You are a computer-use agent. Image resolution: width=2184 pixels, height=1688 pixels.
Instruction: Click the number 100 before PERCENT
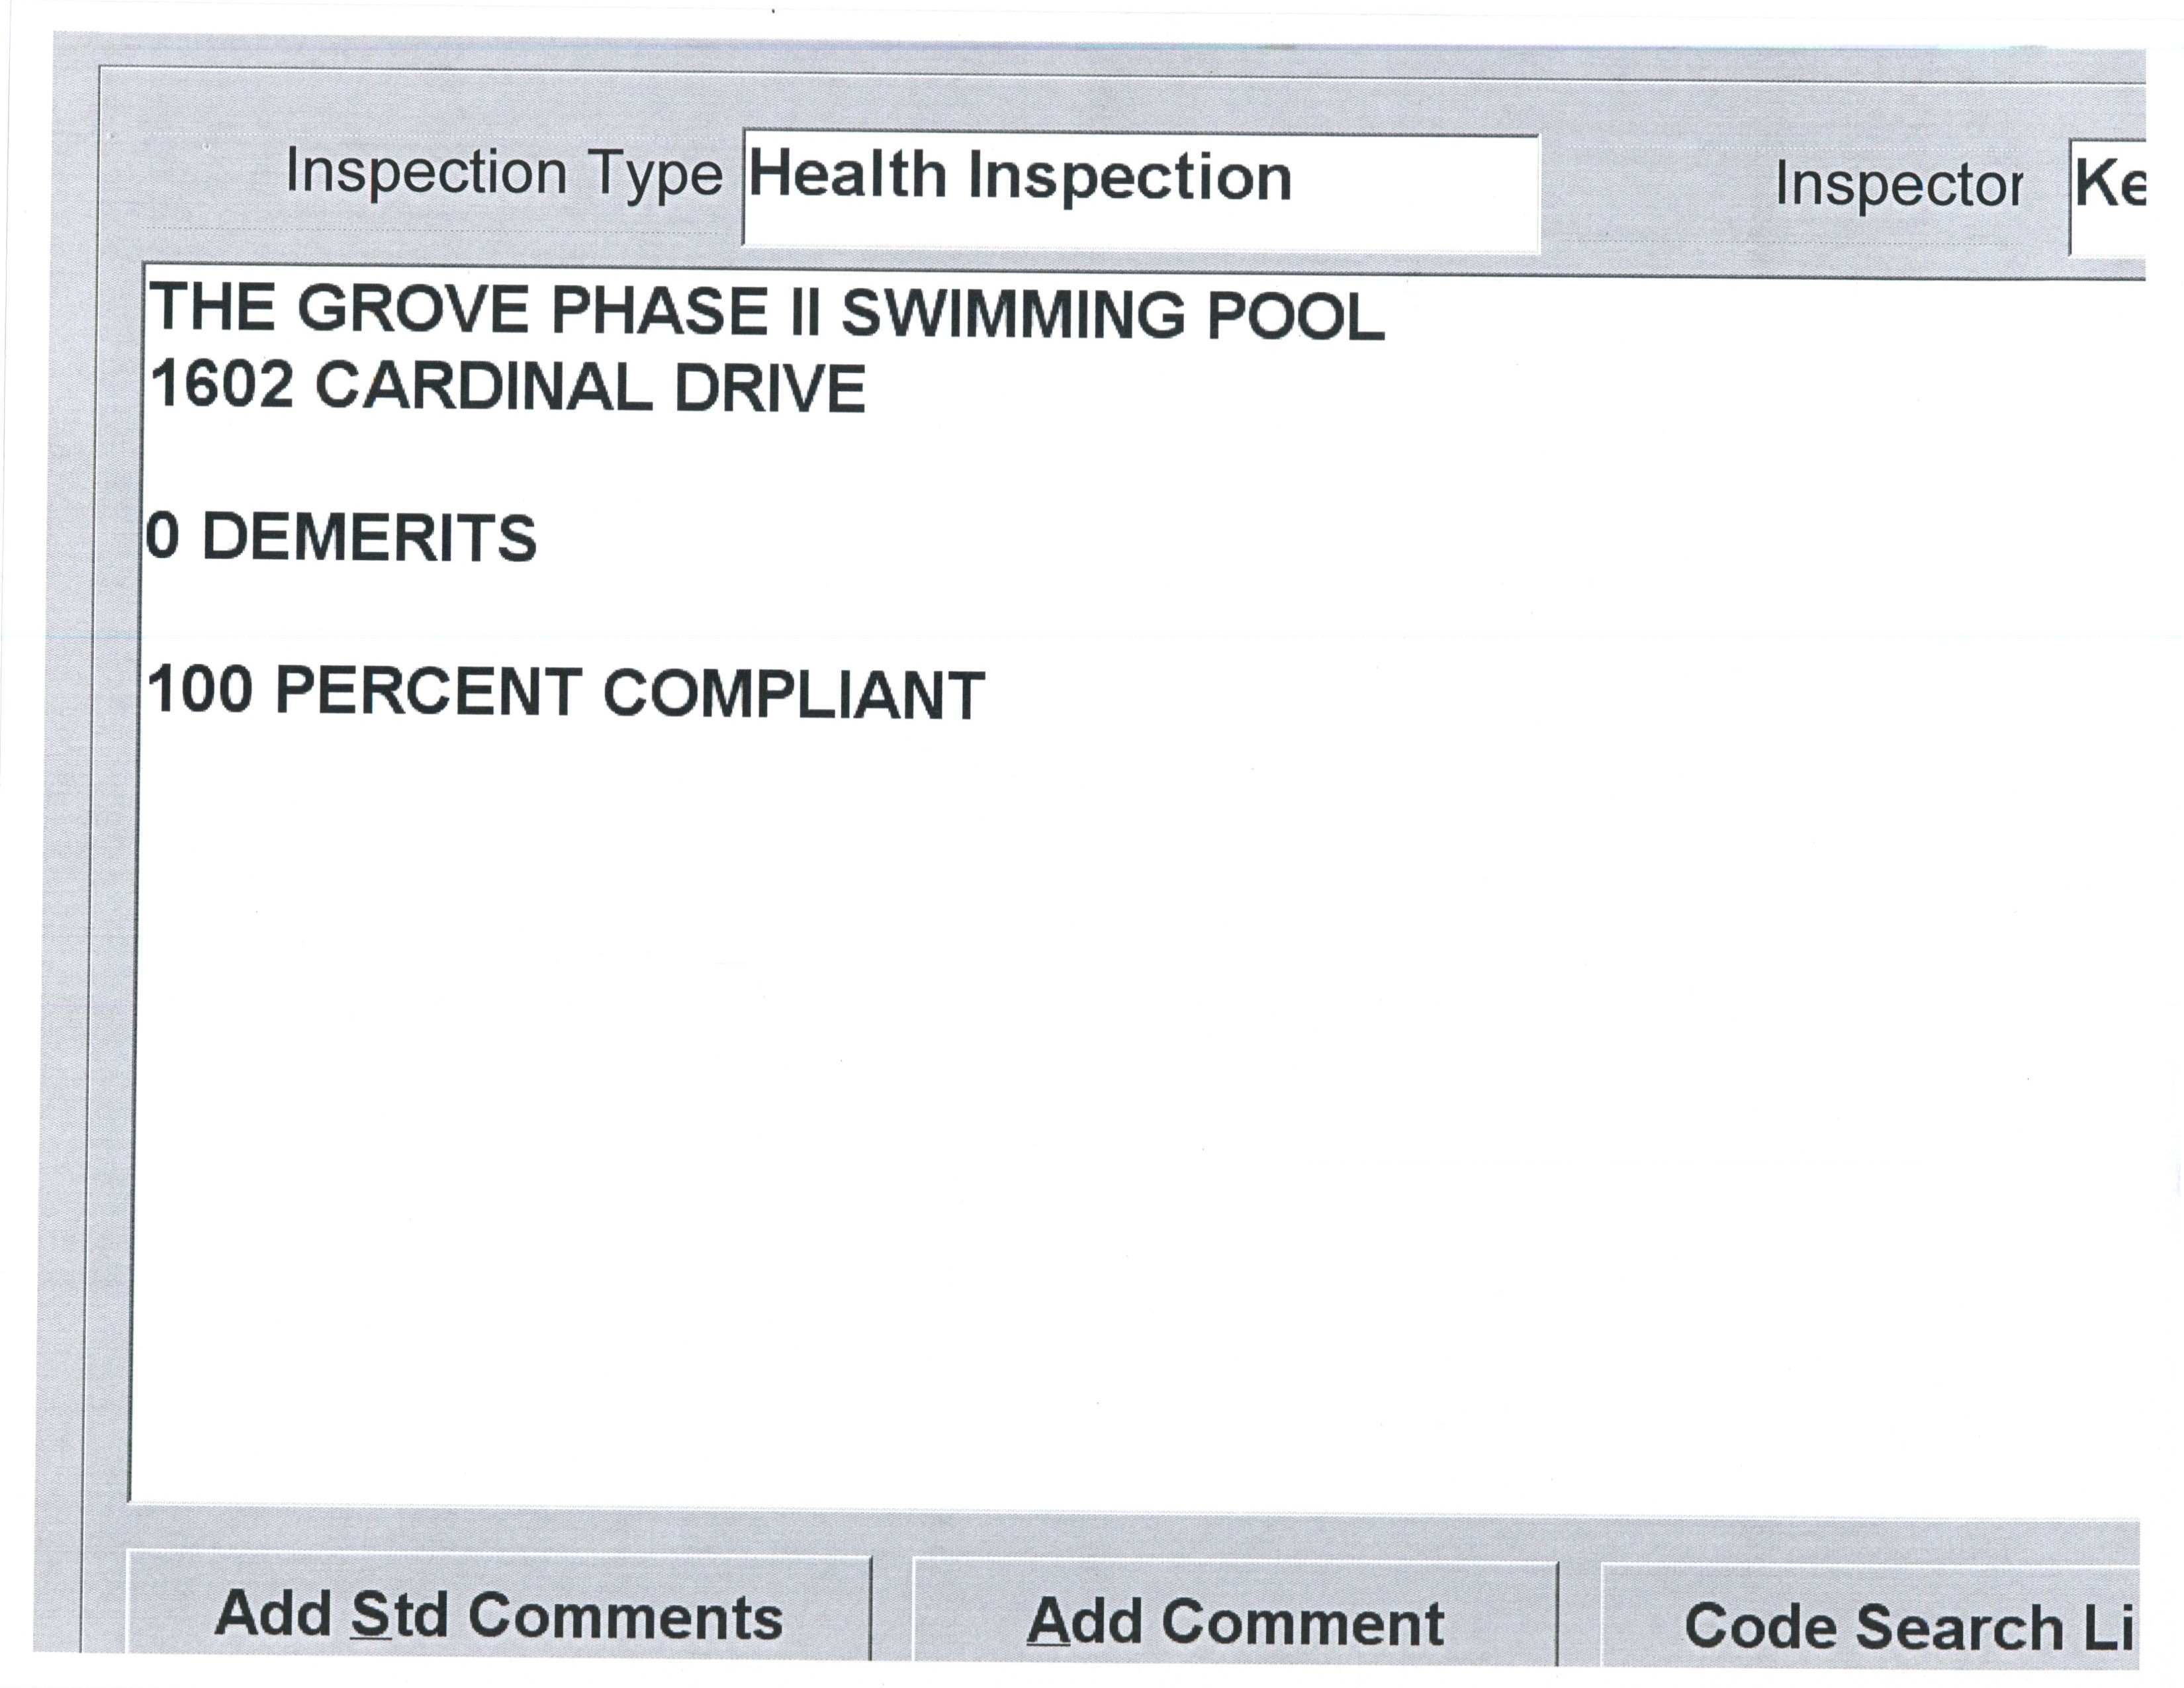(x=200, y=690)
